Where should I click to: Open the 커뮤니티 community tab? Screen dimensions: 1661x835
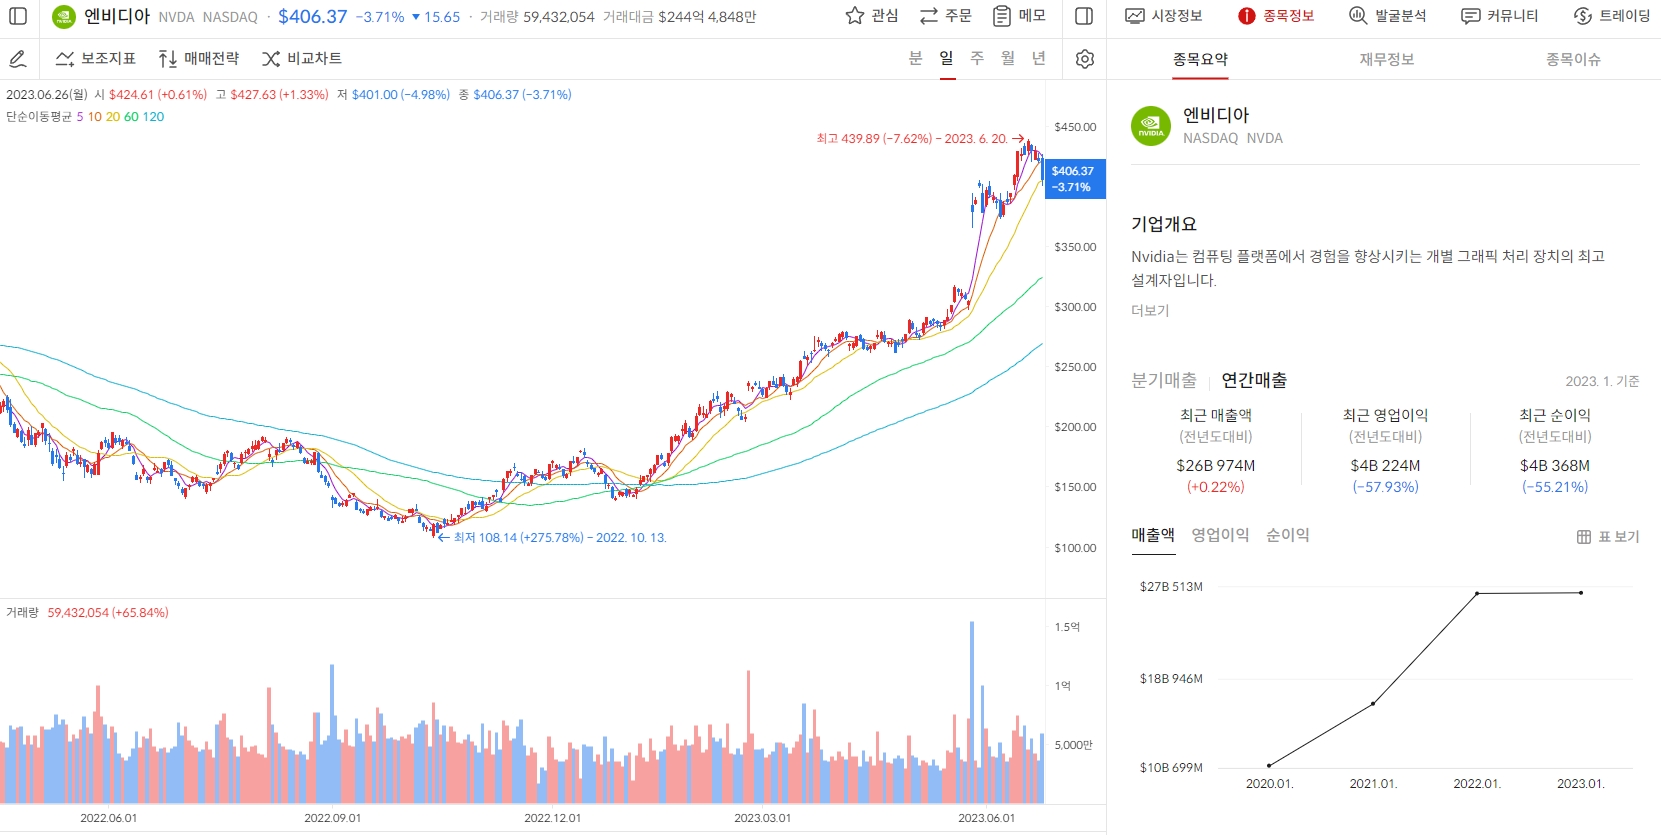tap(1500, 16)
